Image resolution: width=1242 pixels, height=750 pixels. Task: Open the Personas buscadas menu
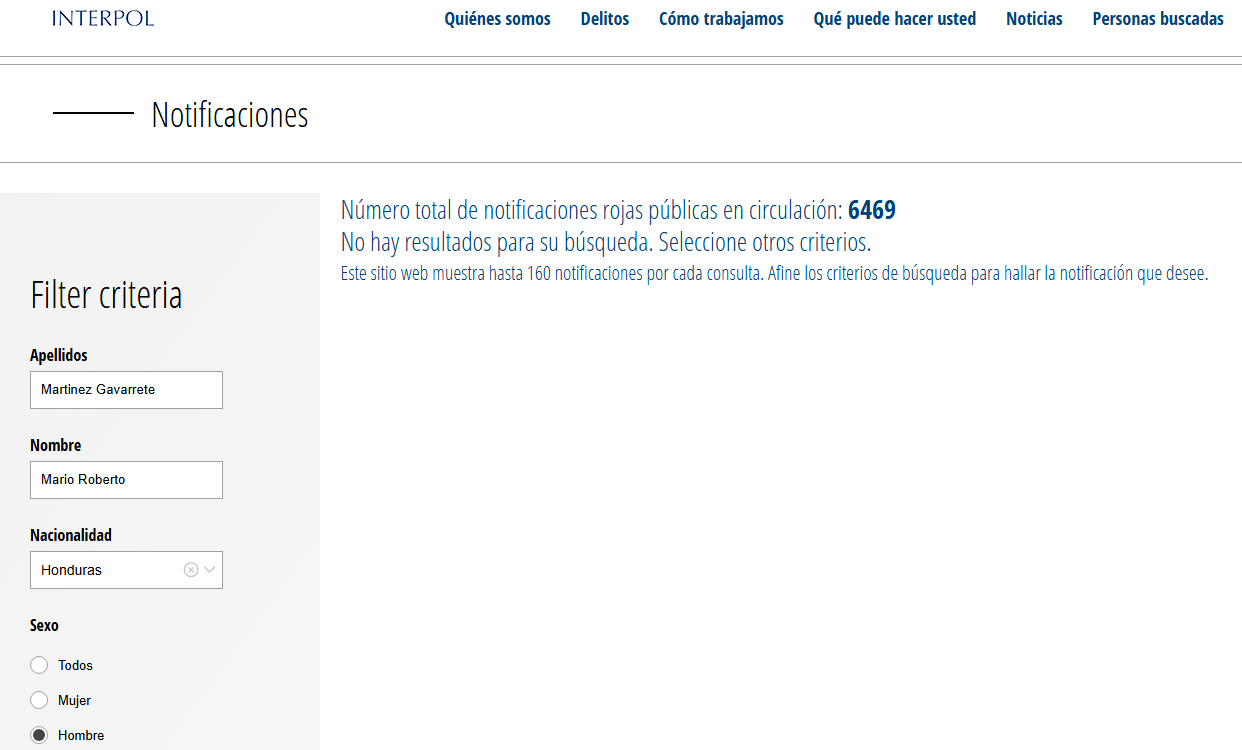point(1157,19)
